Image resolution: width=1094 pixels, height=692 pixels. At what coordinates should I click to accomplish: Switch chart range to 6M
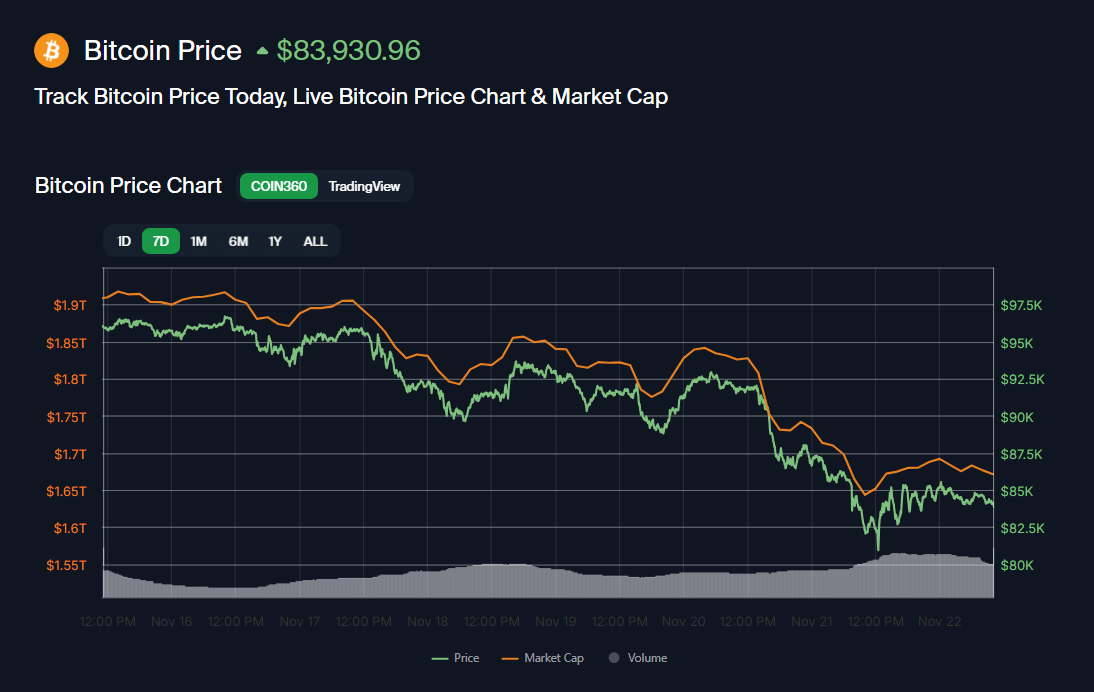tap(237, 241)
